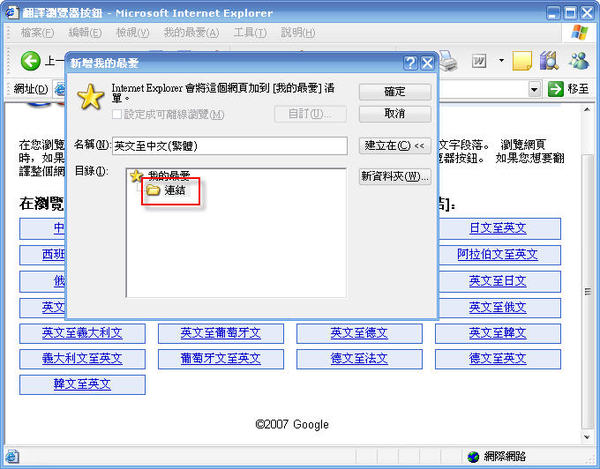The height and width of the screenshot is (469, 600).
Task: Click the 英文至葡萄牙文 link
Action: coord(221,333)
